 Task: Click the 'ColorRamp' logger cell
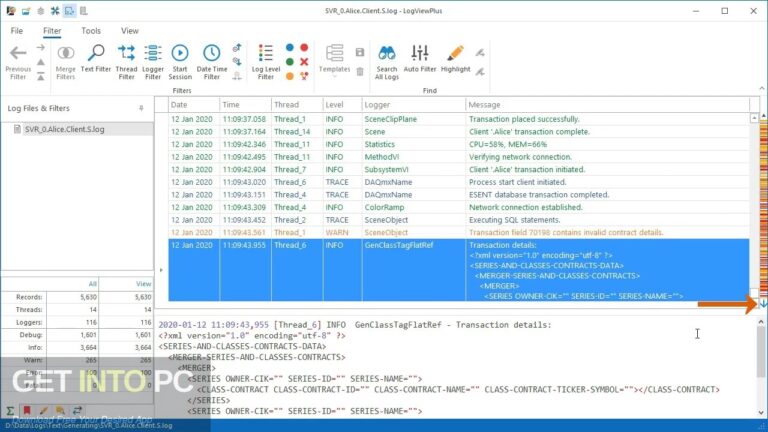point(414,207)
